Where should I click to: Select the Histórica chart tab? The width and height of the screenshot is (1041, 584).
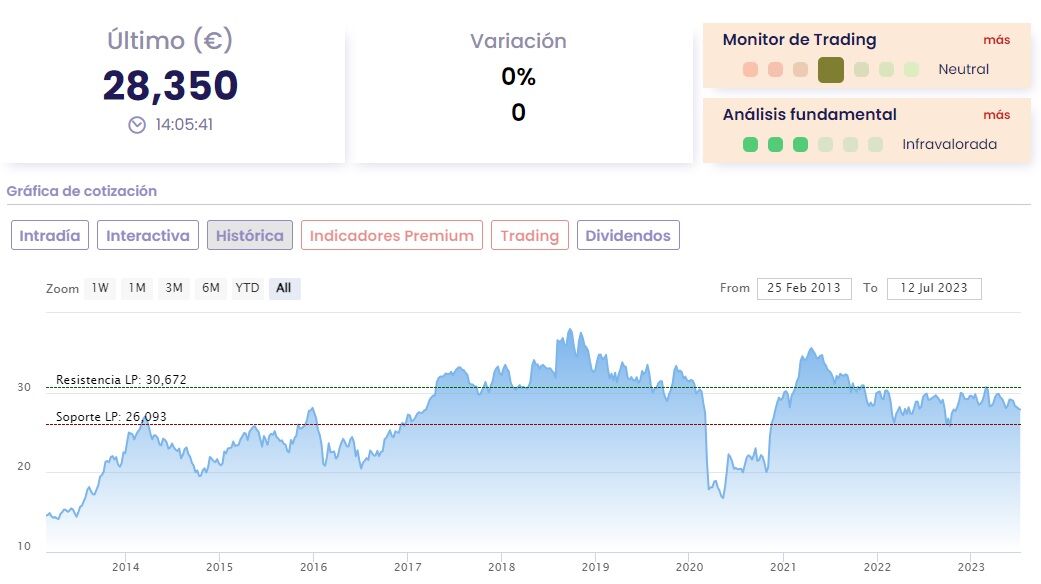coord(250,236)
